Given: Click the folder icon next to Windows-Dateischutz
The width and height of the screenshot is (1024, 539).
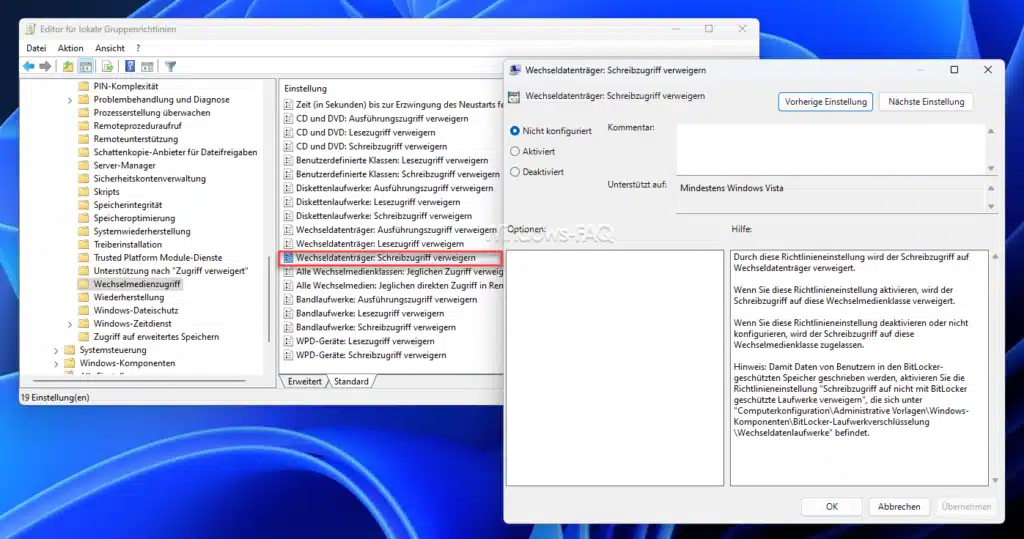Looking at the screenshot, I should point(84,310).
